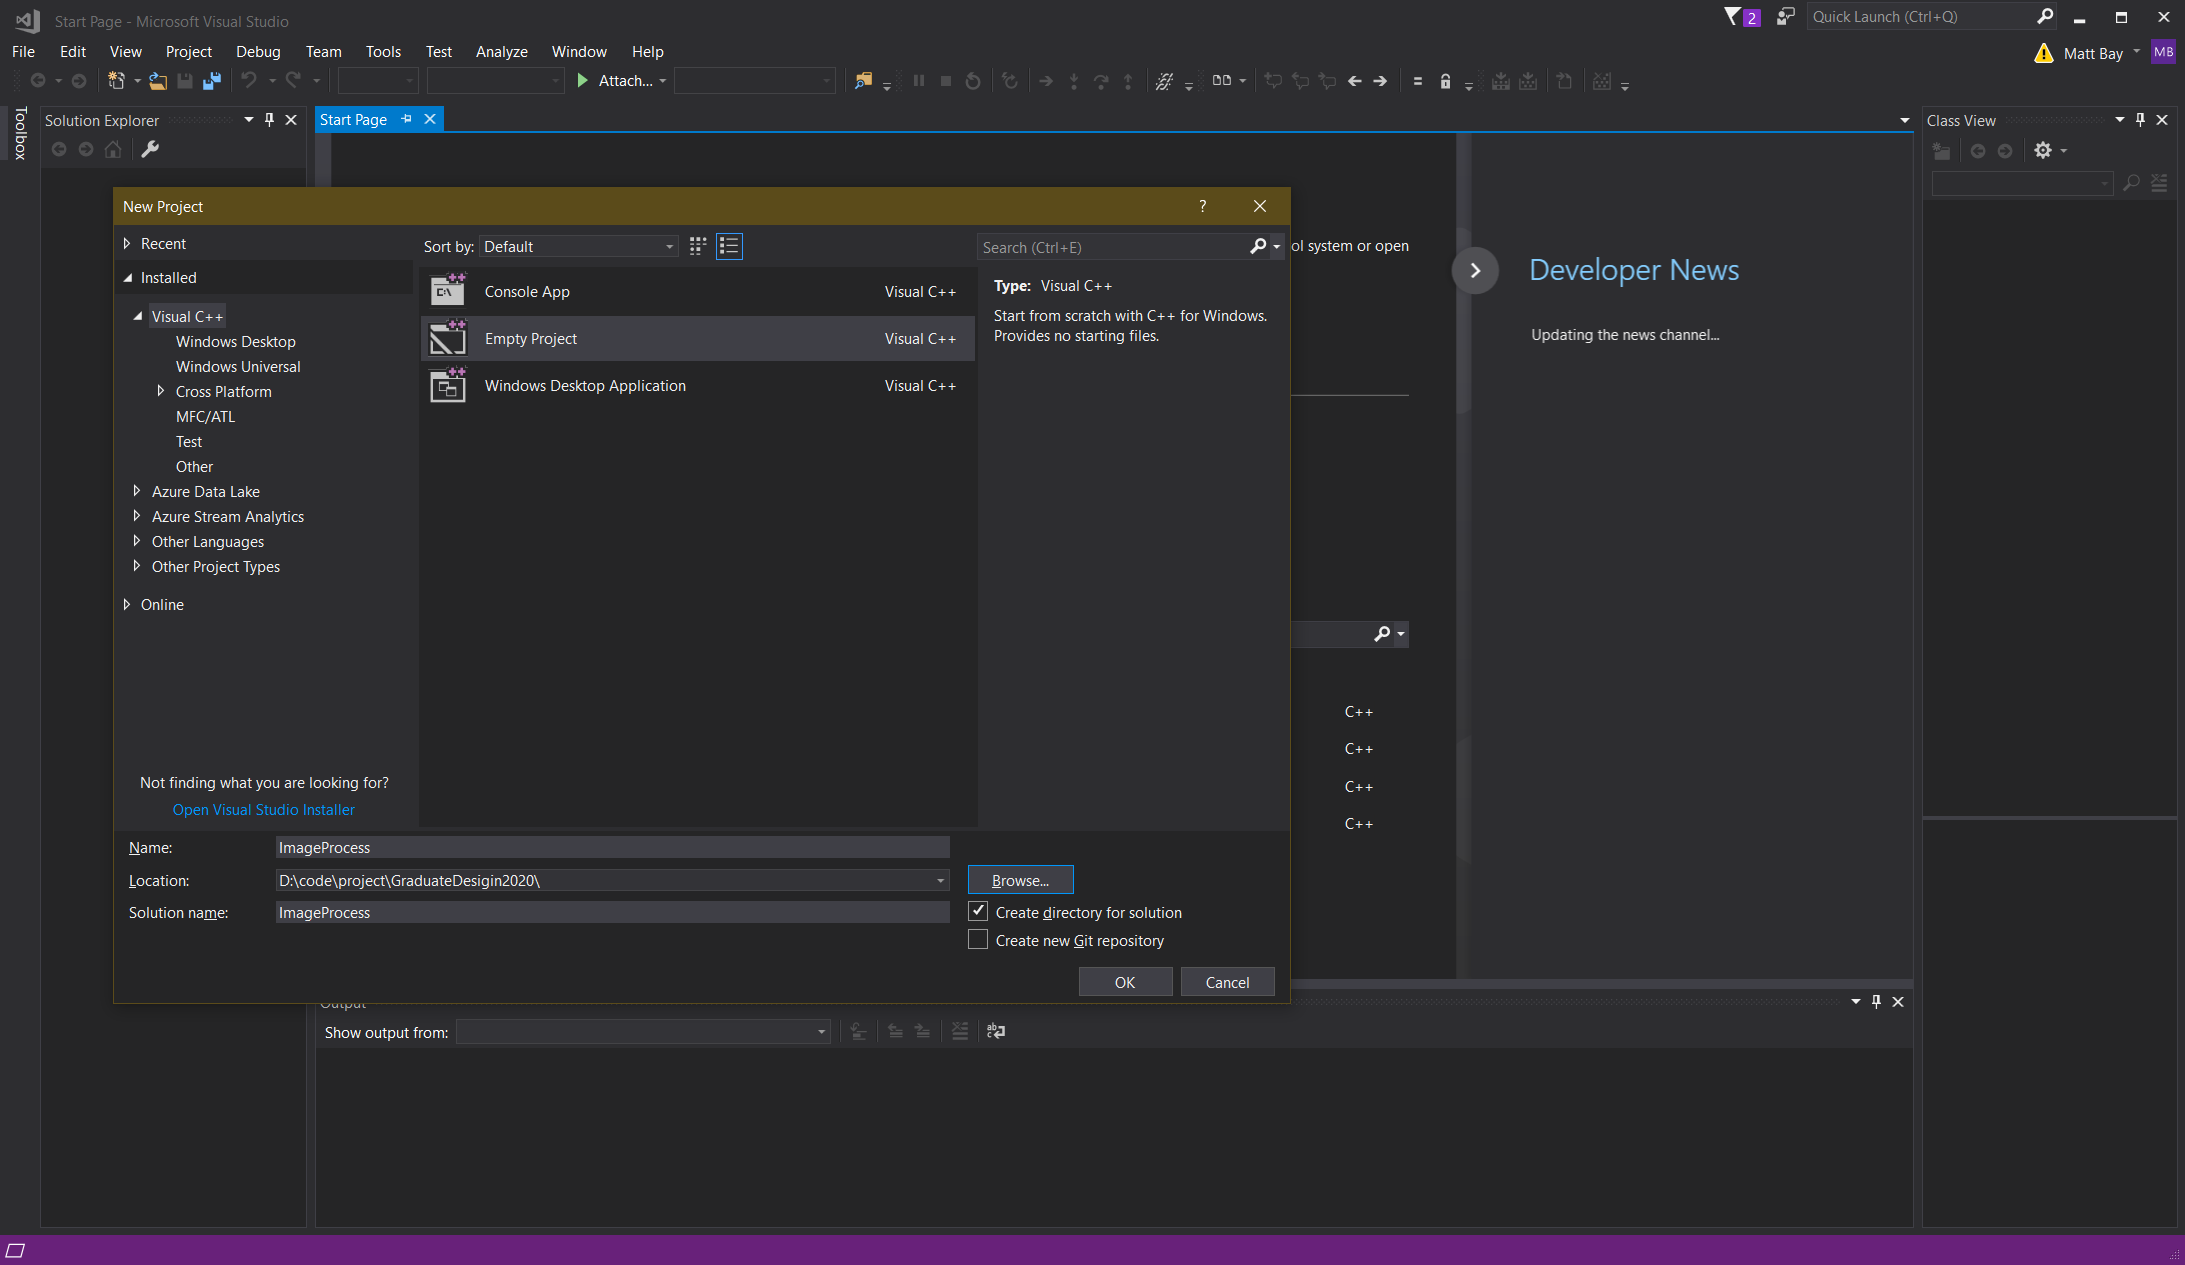Select the Sort by Default dropdown
Viewport: 2185px width, 1265px height.
coord(577,245)
